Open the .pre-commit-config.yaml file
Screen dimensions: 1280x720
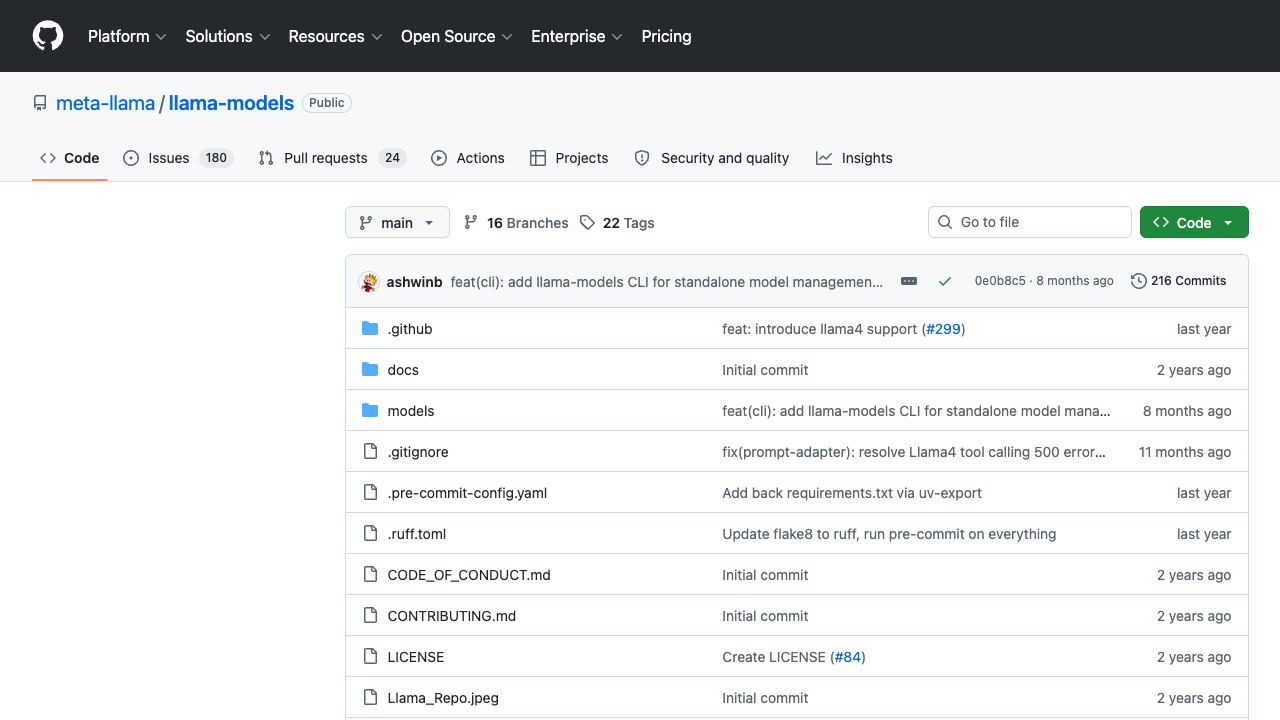click(467, 493)
